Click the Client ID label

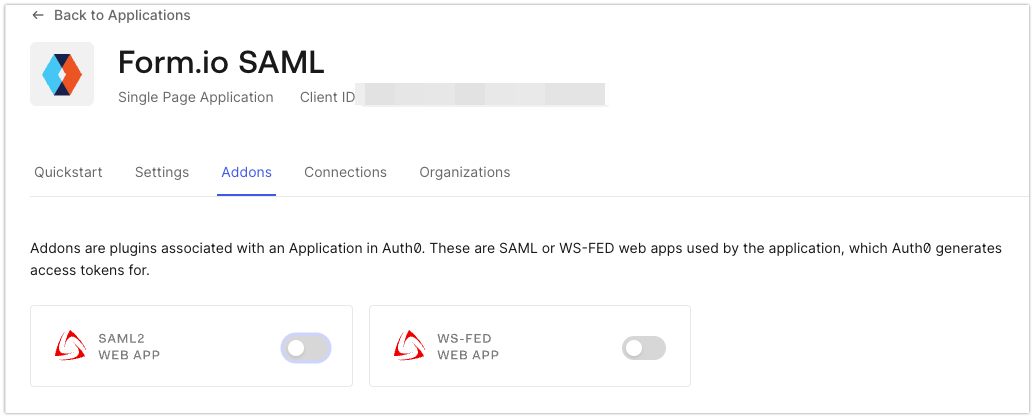coord(327,97)
